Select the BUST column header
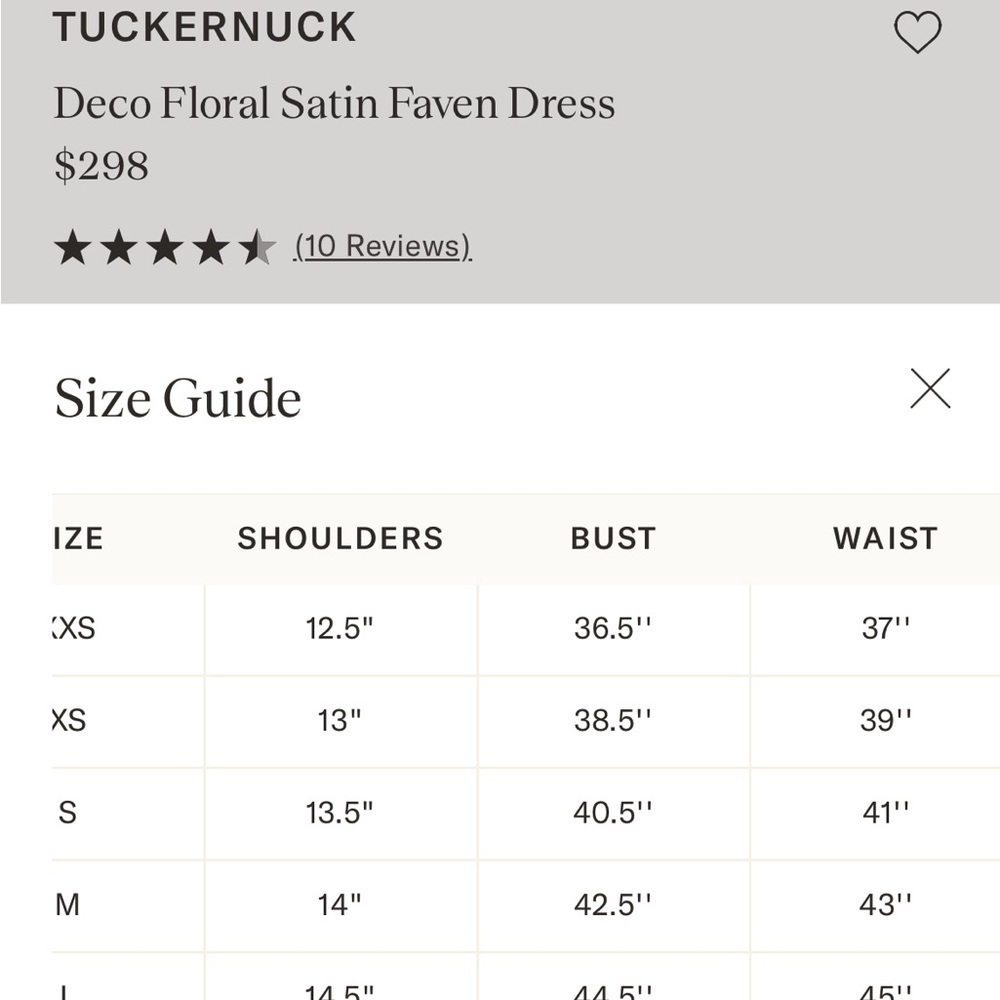This screenshot has height=1000, width=1000. coord(614,538)
